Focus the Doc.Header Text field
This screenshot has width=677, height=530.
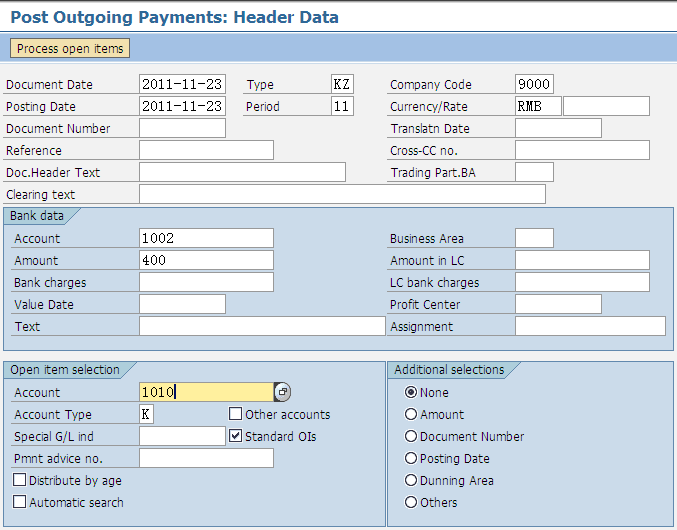(x=242, y=172)
